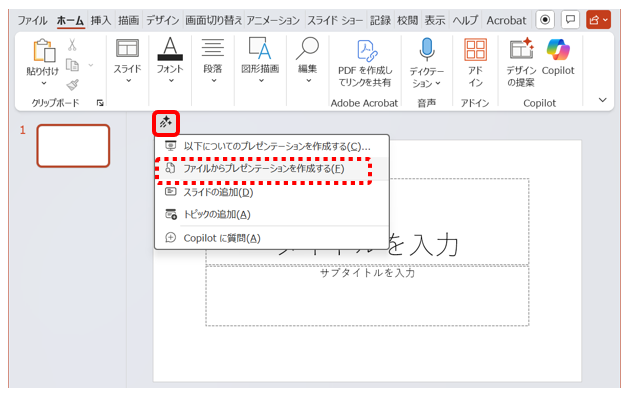Click the フォント icon
Screen dimensions: 626x396
tap(170, 48)
